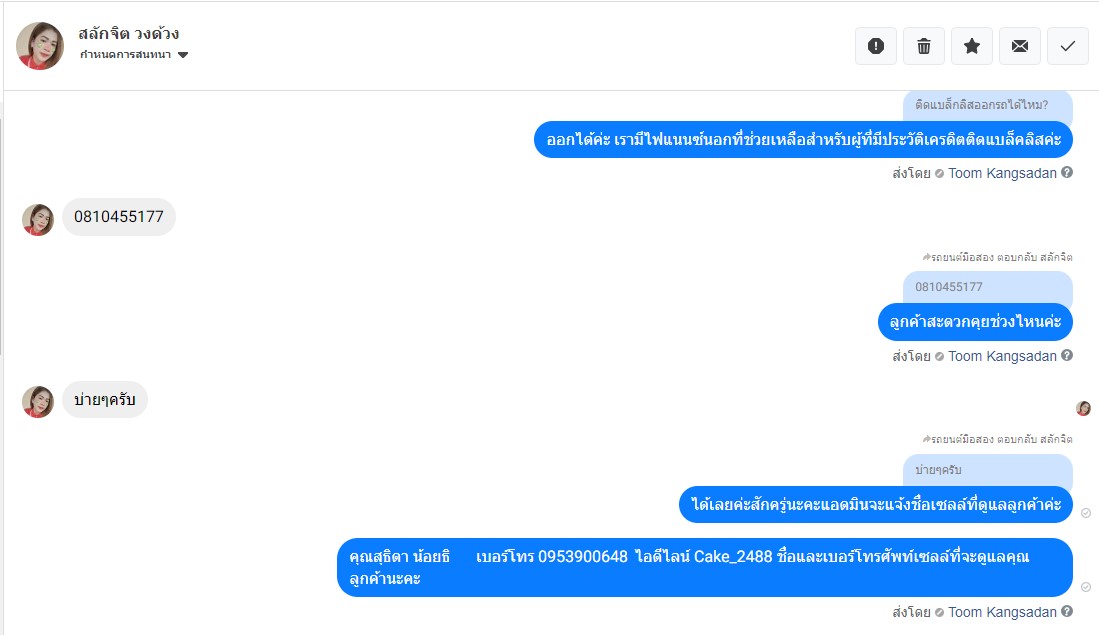The image size is (1099, 635).
Task: Click small seen-by avatar at right edge
Action: click(1084, 409)
